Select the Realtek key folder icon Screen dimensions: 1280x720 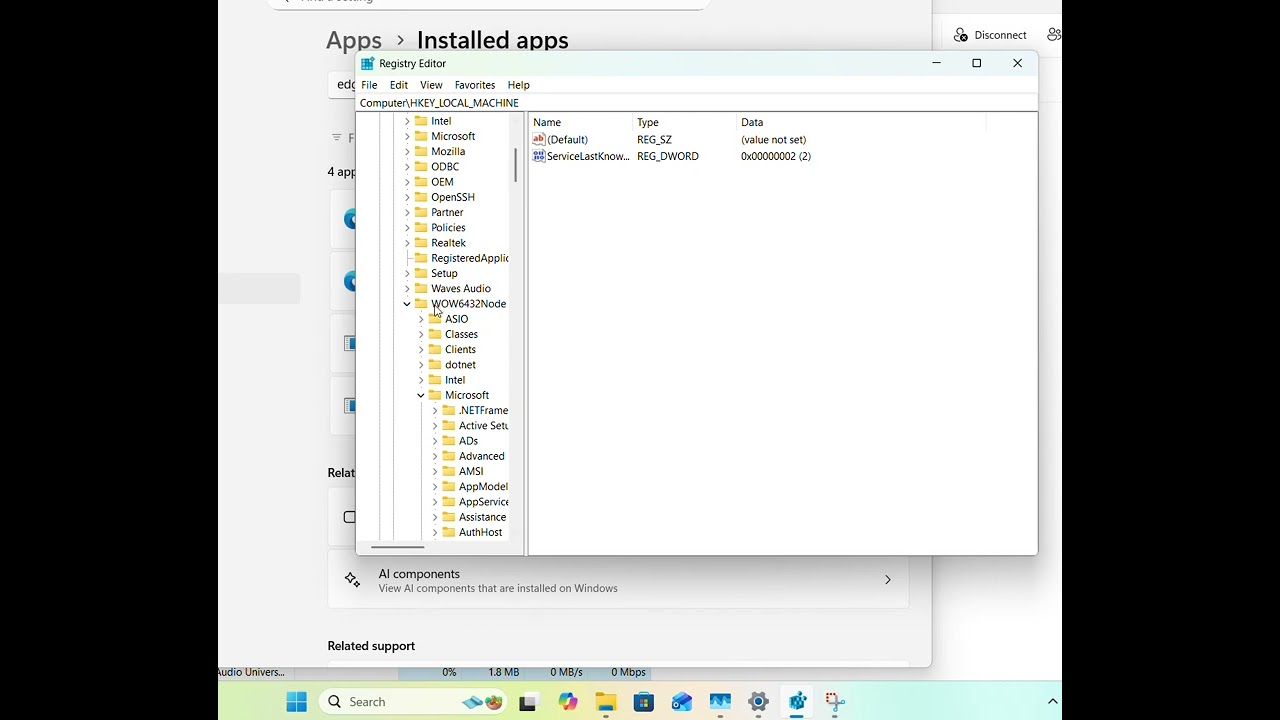click(x=421, y=243)
